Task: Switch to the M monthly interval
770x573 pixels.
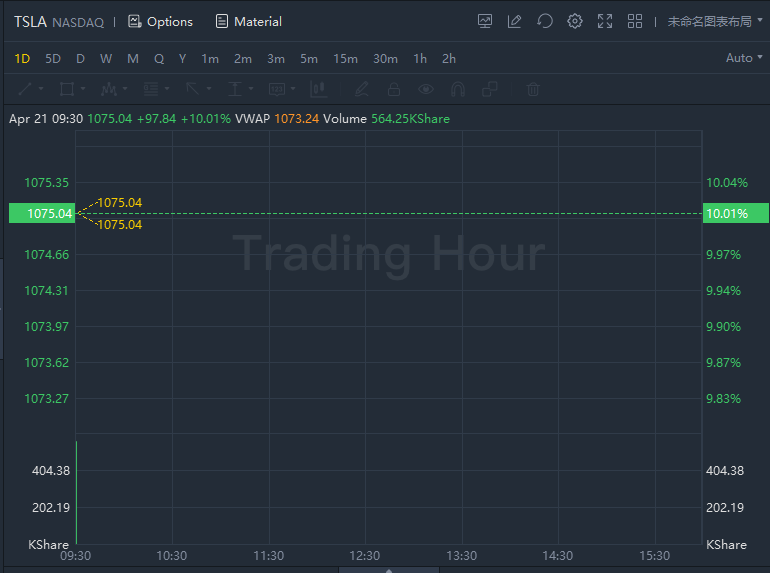Action: [133, 59]
